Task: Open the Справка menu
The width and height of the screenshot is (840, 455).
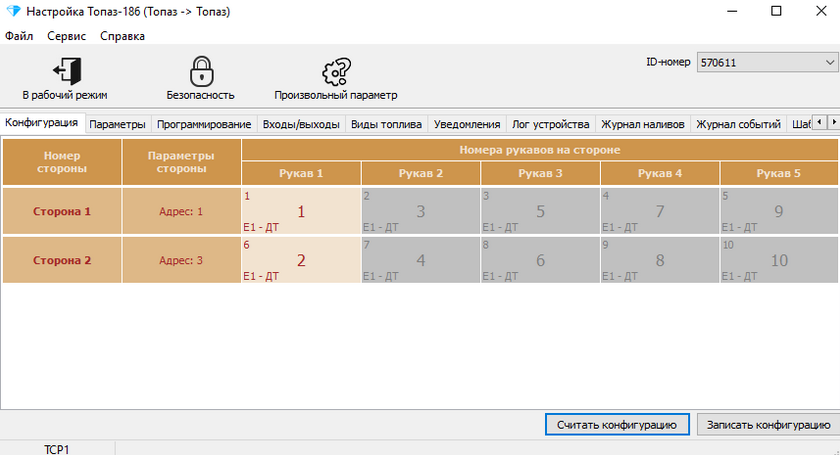Action: 122,36
